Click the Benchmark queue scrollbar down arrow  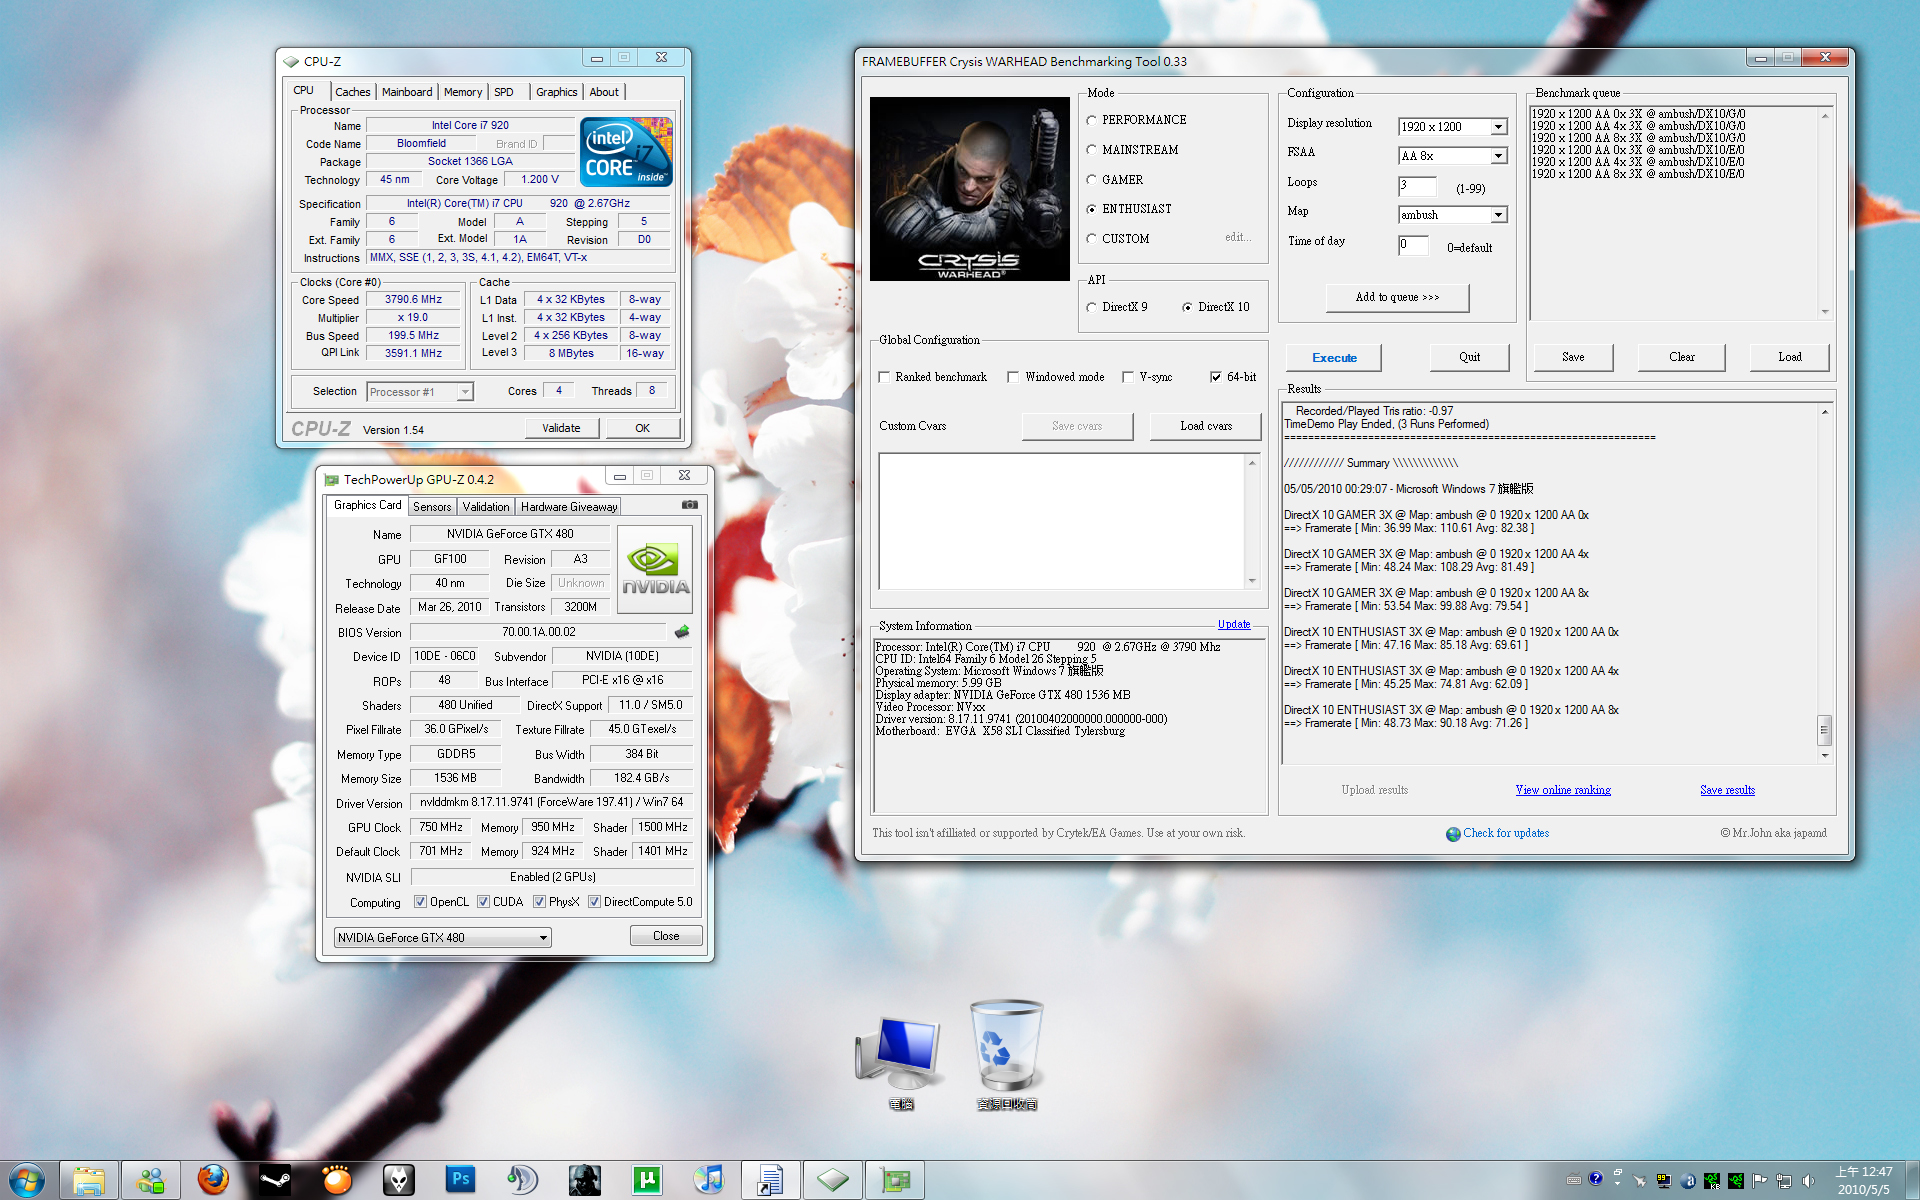1825,311
